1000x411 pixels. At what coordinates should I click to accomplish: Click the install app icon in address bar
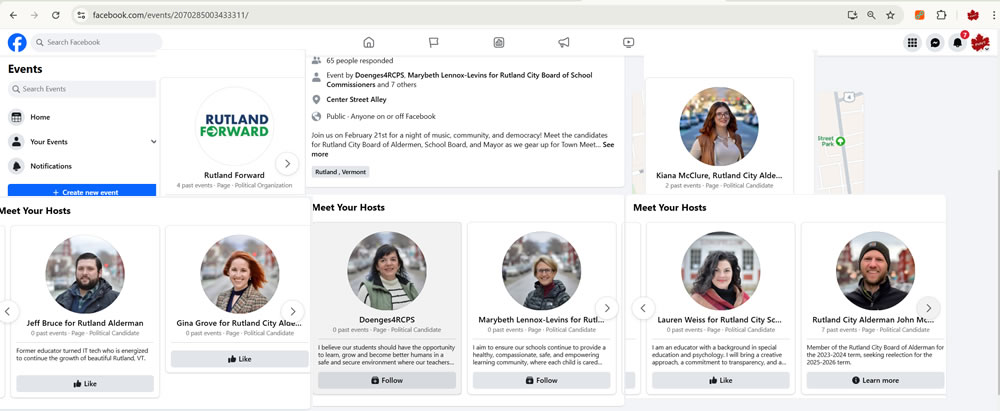[852, 15]
